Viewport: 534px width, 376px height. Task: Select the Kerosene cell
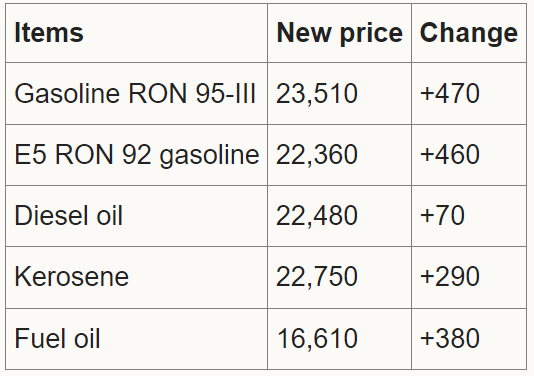[x=136, y=277]
